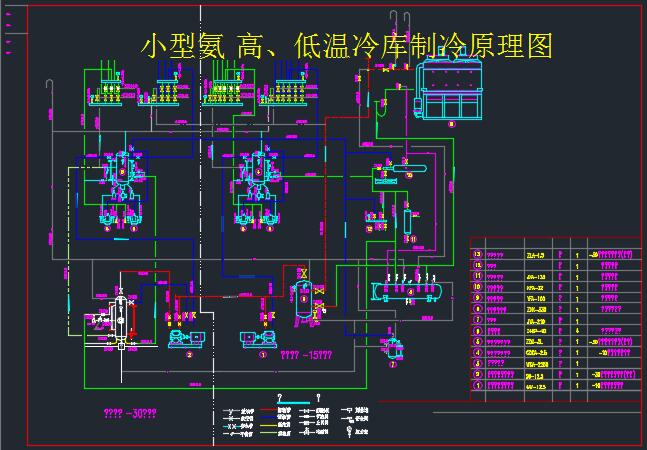This screenshot has height=450, width=647.
Task: Click circled number 7 in the equipment table
Action: 478,320
